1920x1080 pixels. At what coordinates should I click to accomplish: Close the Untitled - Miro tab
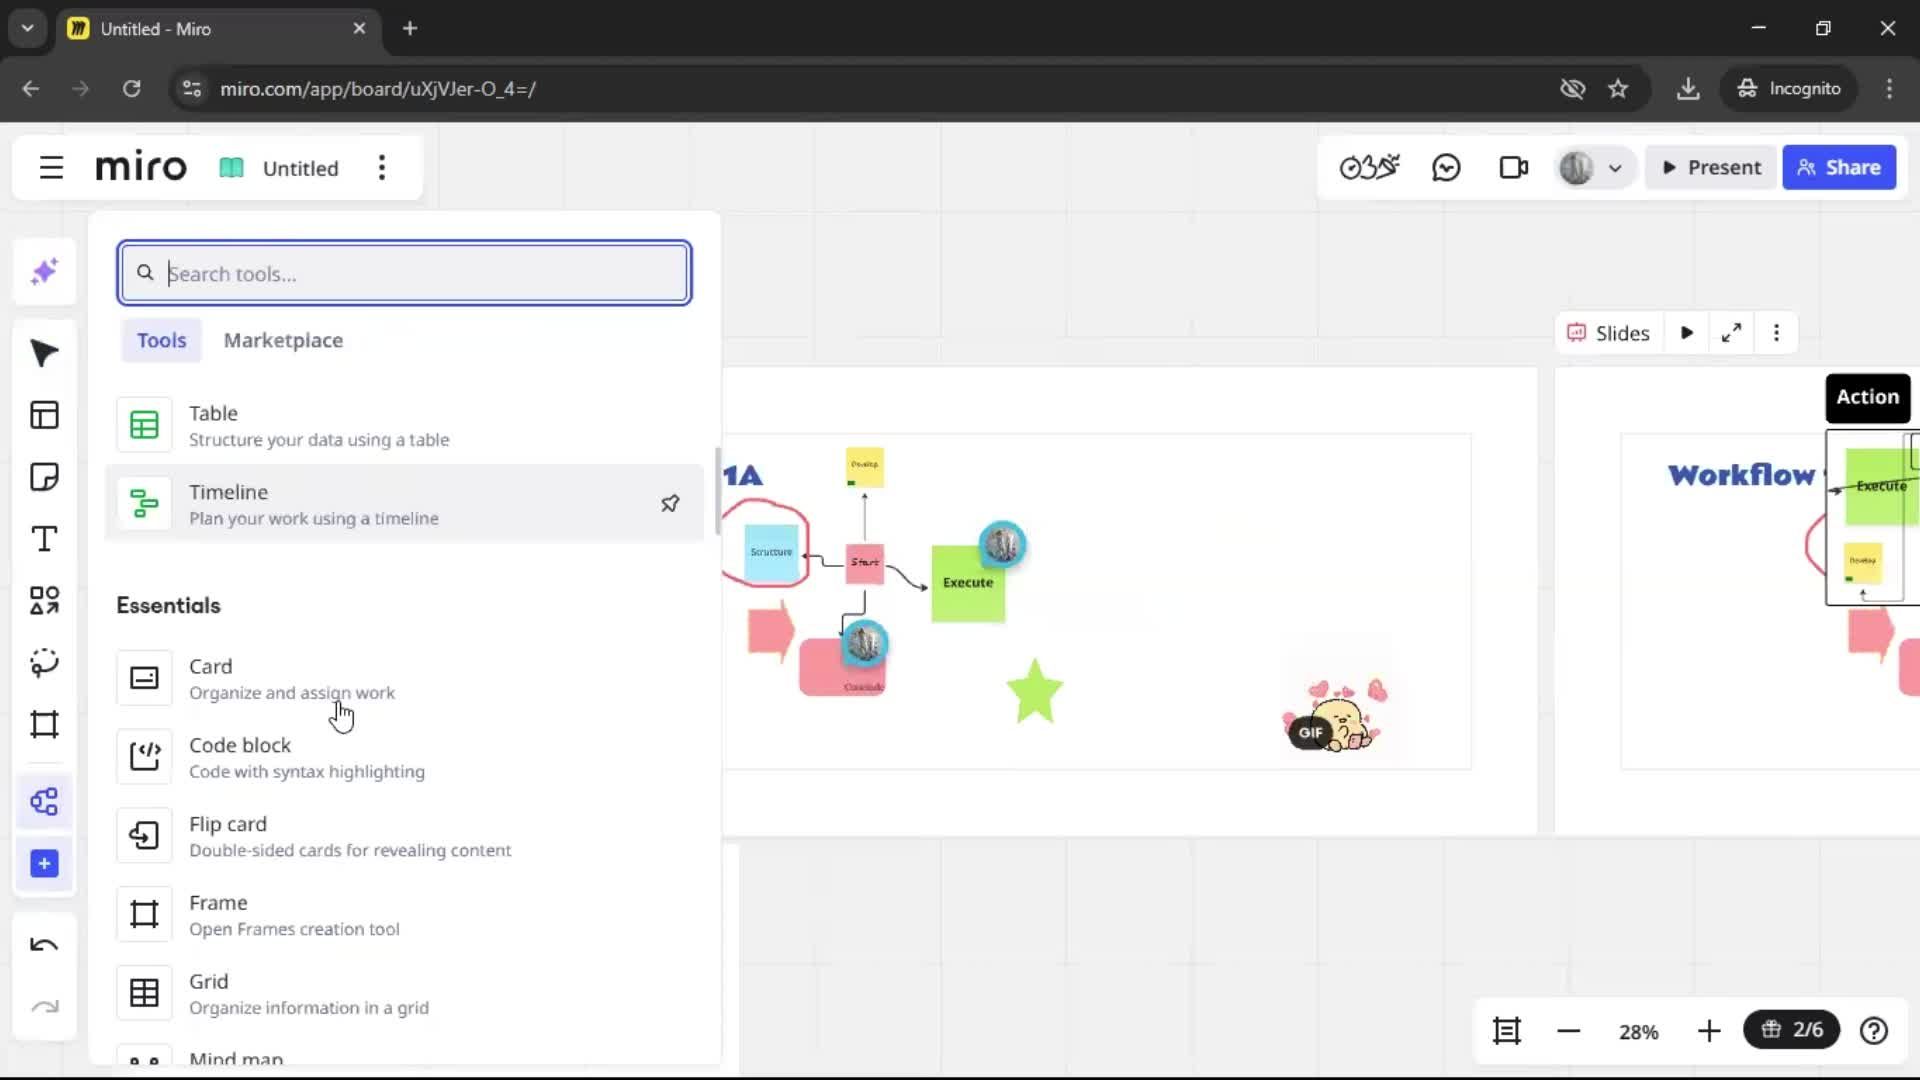359,28
